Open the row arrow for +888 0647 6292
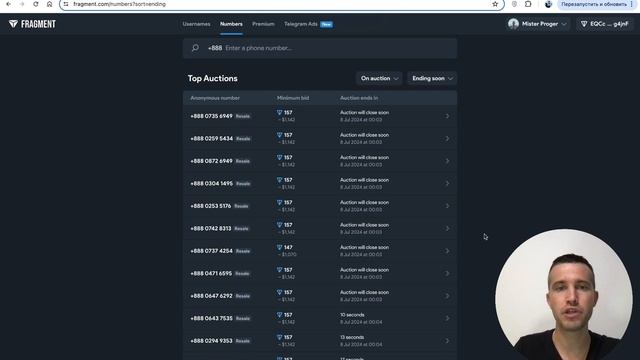The image size is (640, 360). (447, 296)
